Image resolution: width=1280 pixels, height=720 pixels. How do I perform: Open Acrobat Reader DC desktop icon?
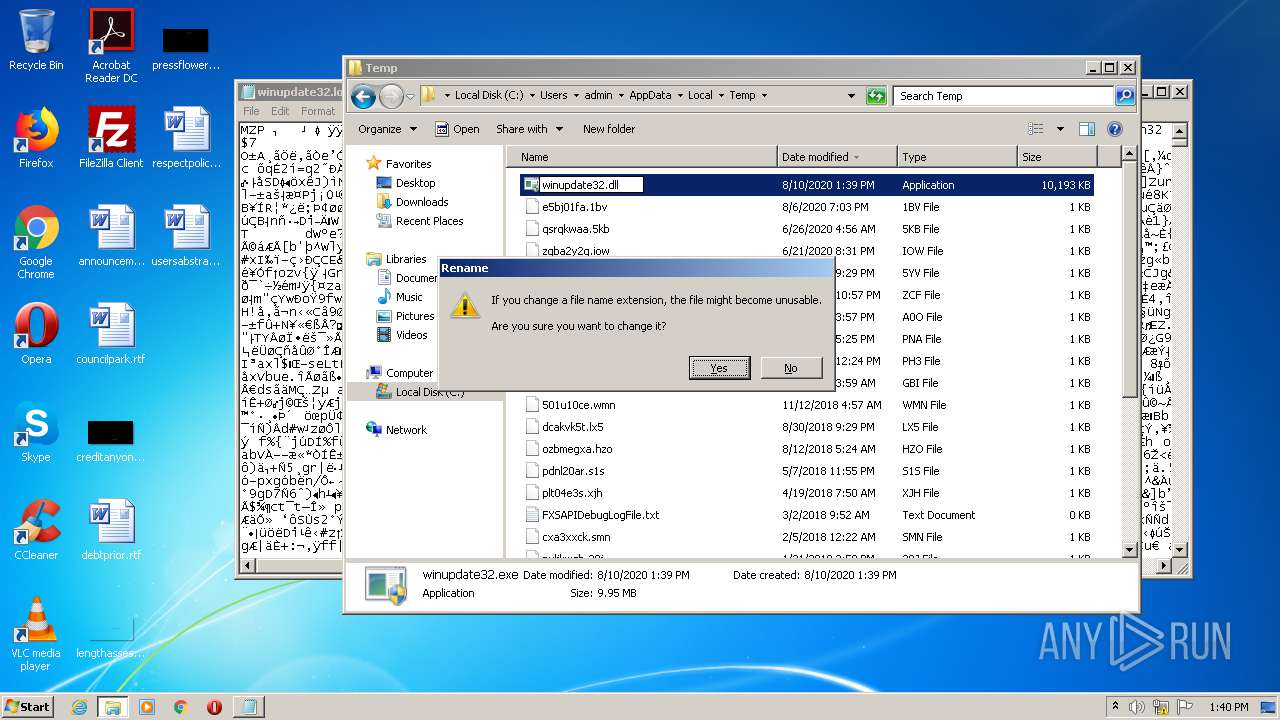pyautogui.click(x=111, y=46)
